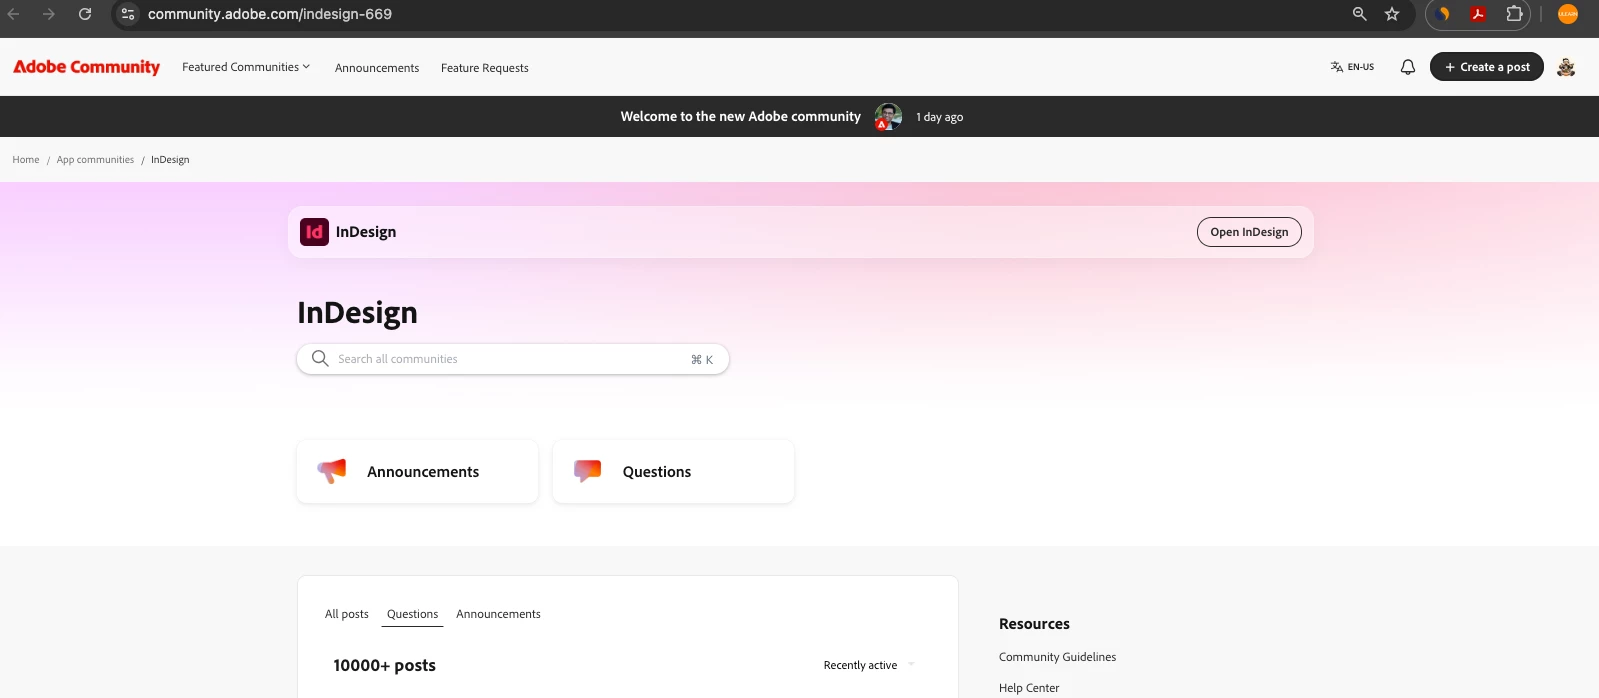Click the Resources heading
1599x698 pixels.
(1034, 624)
